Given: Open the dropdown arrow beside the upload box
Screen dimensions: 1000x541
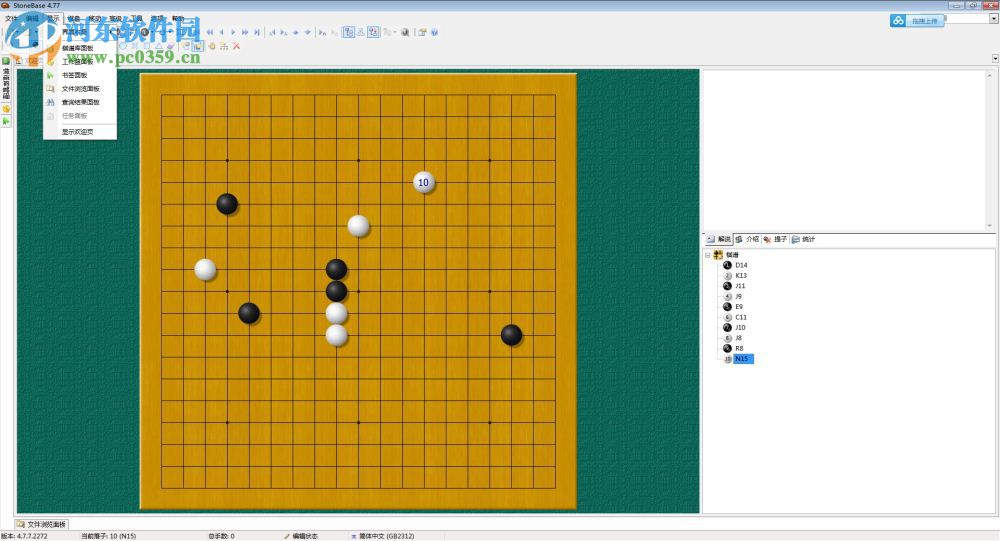Looking at the screenshot, I should pyautogui.click(x=994, y=19).
